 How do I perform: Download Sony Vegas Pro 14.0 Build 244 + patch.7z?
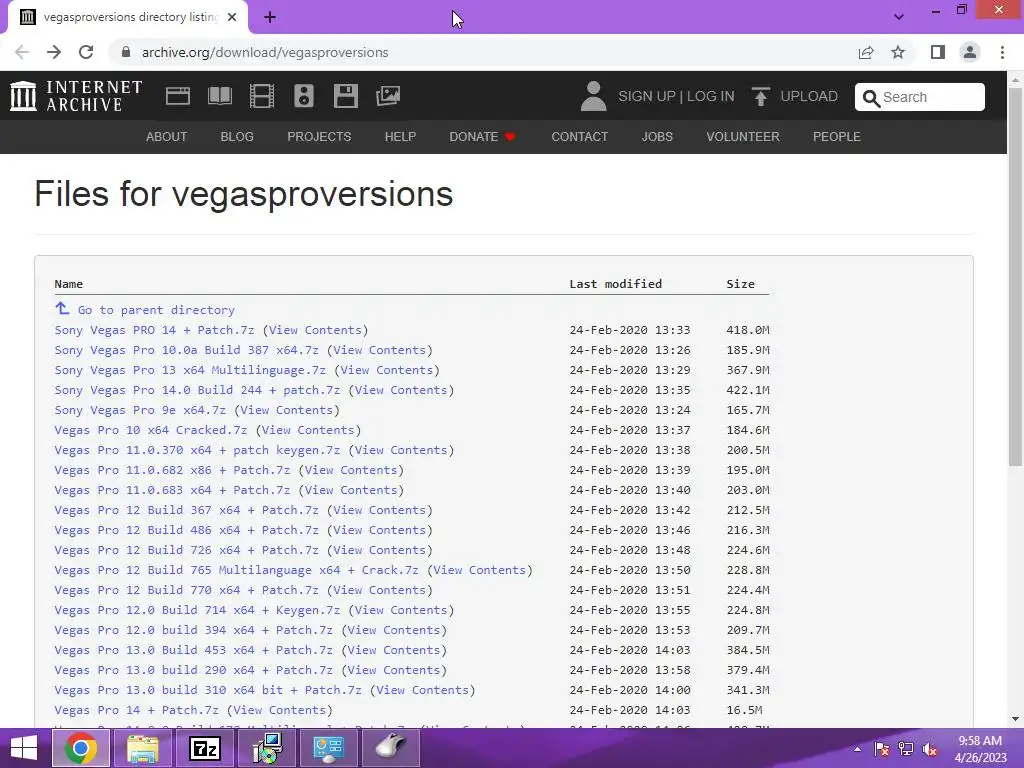[x=197, y=390]
